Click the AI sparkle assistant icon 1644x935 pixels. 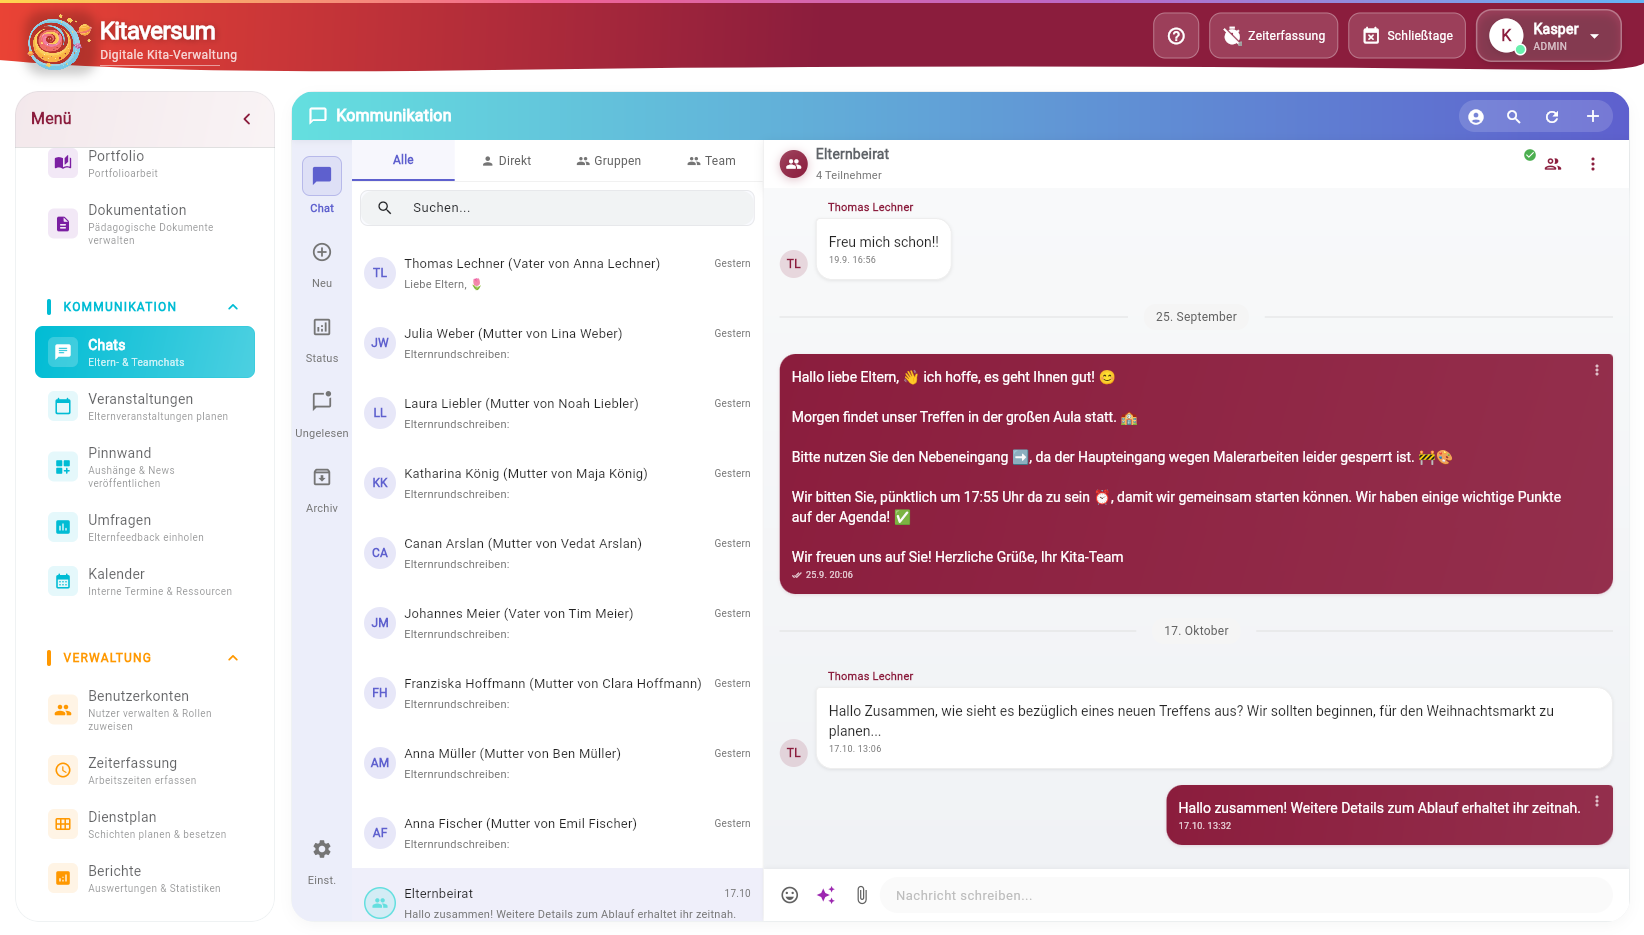pyautogui.click(x=826, y=895)
